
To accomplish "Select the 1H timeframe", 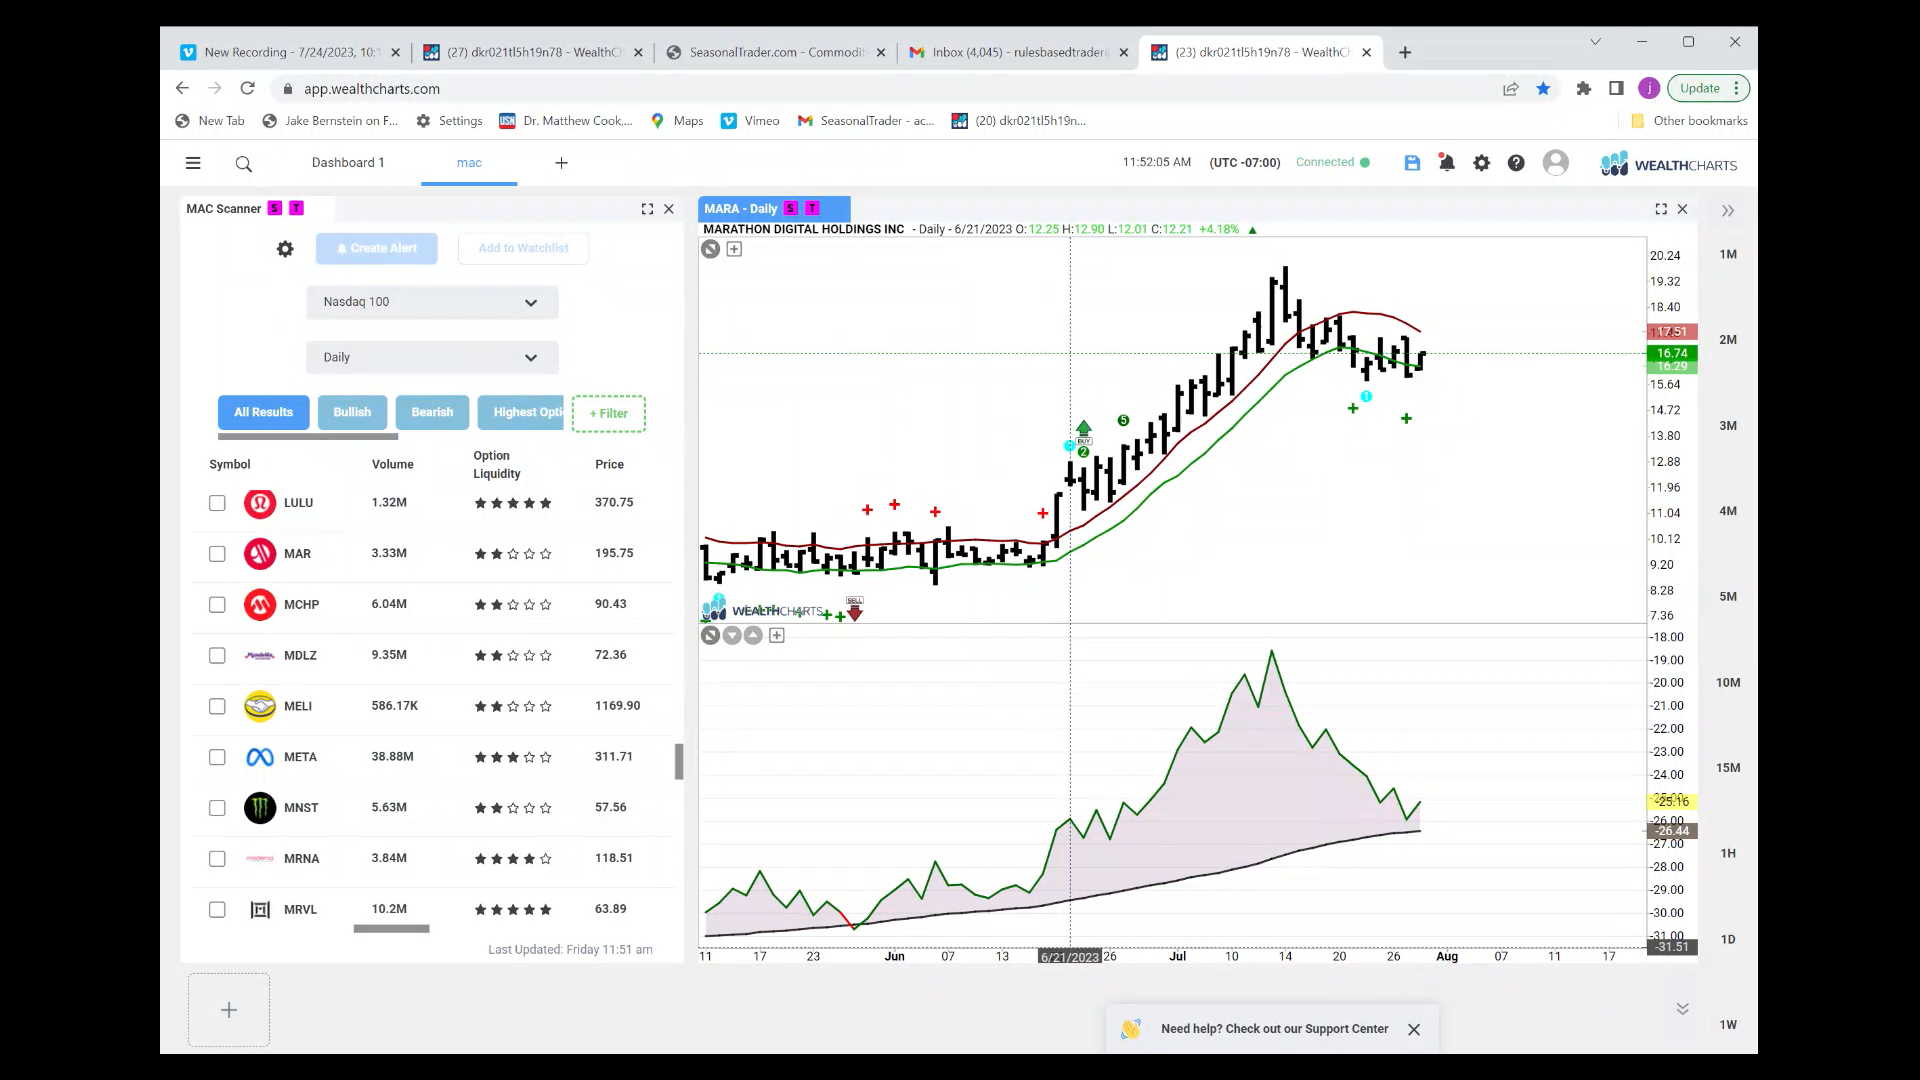I will click(1728, 854).
